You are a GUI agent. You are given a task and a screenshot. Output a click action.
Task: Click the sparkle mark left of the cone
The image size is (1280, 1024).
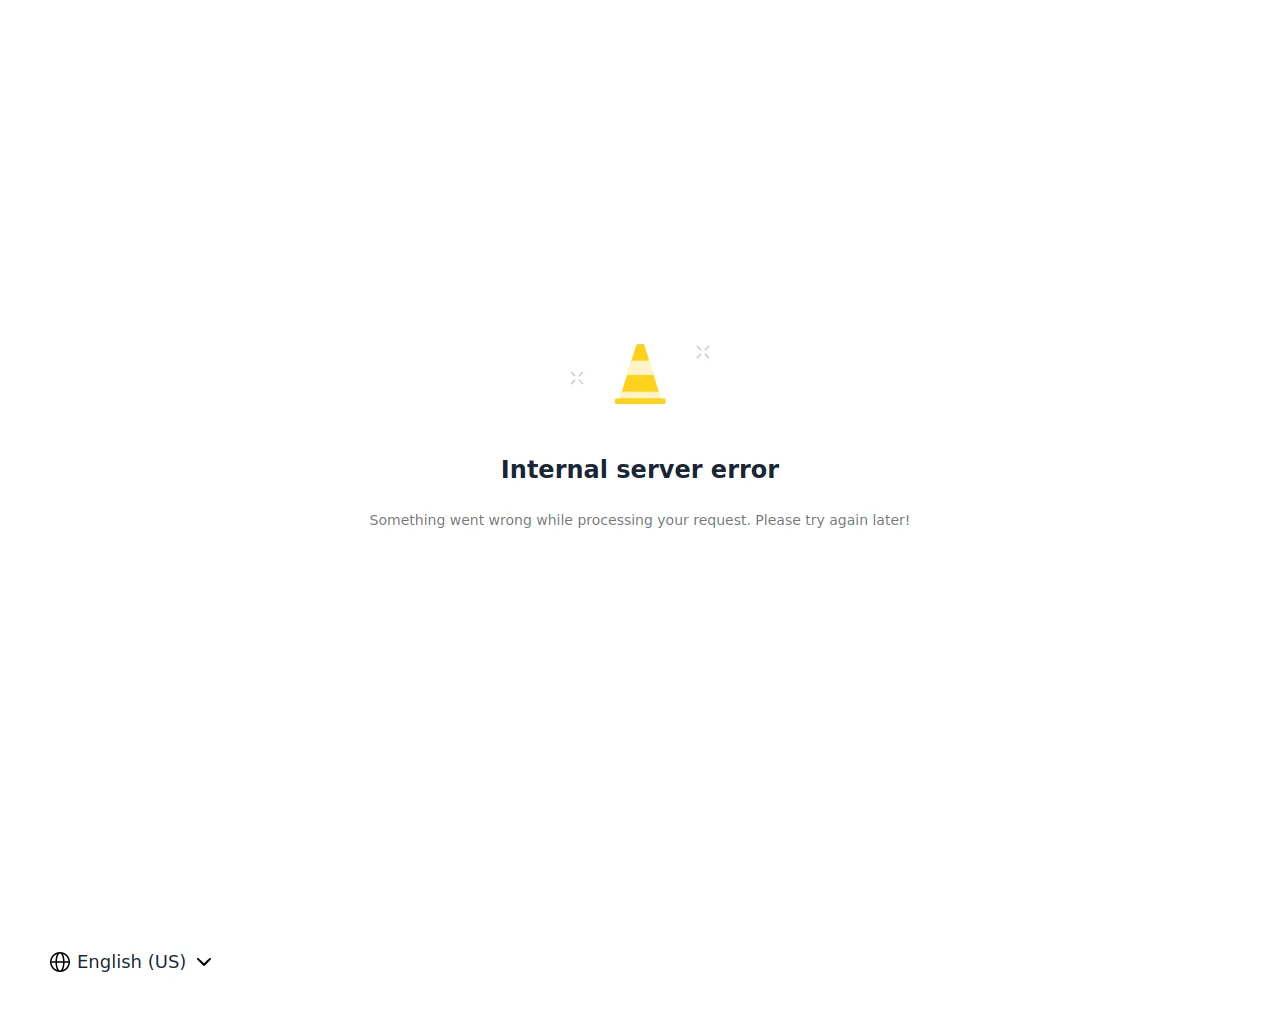[x=577, y=378]
